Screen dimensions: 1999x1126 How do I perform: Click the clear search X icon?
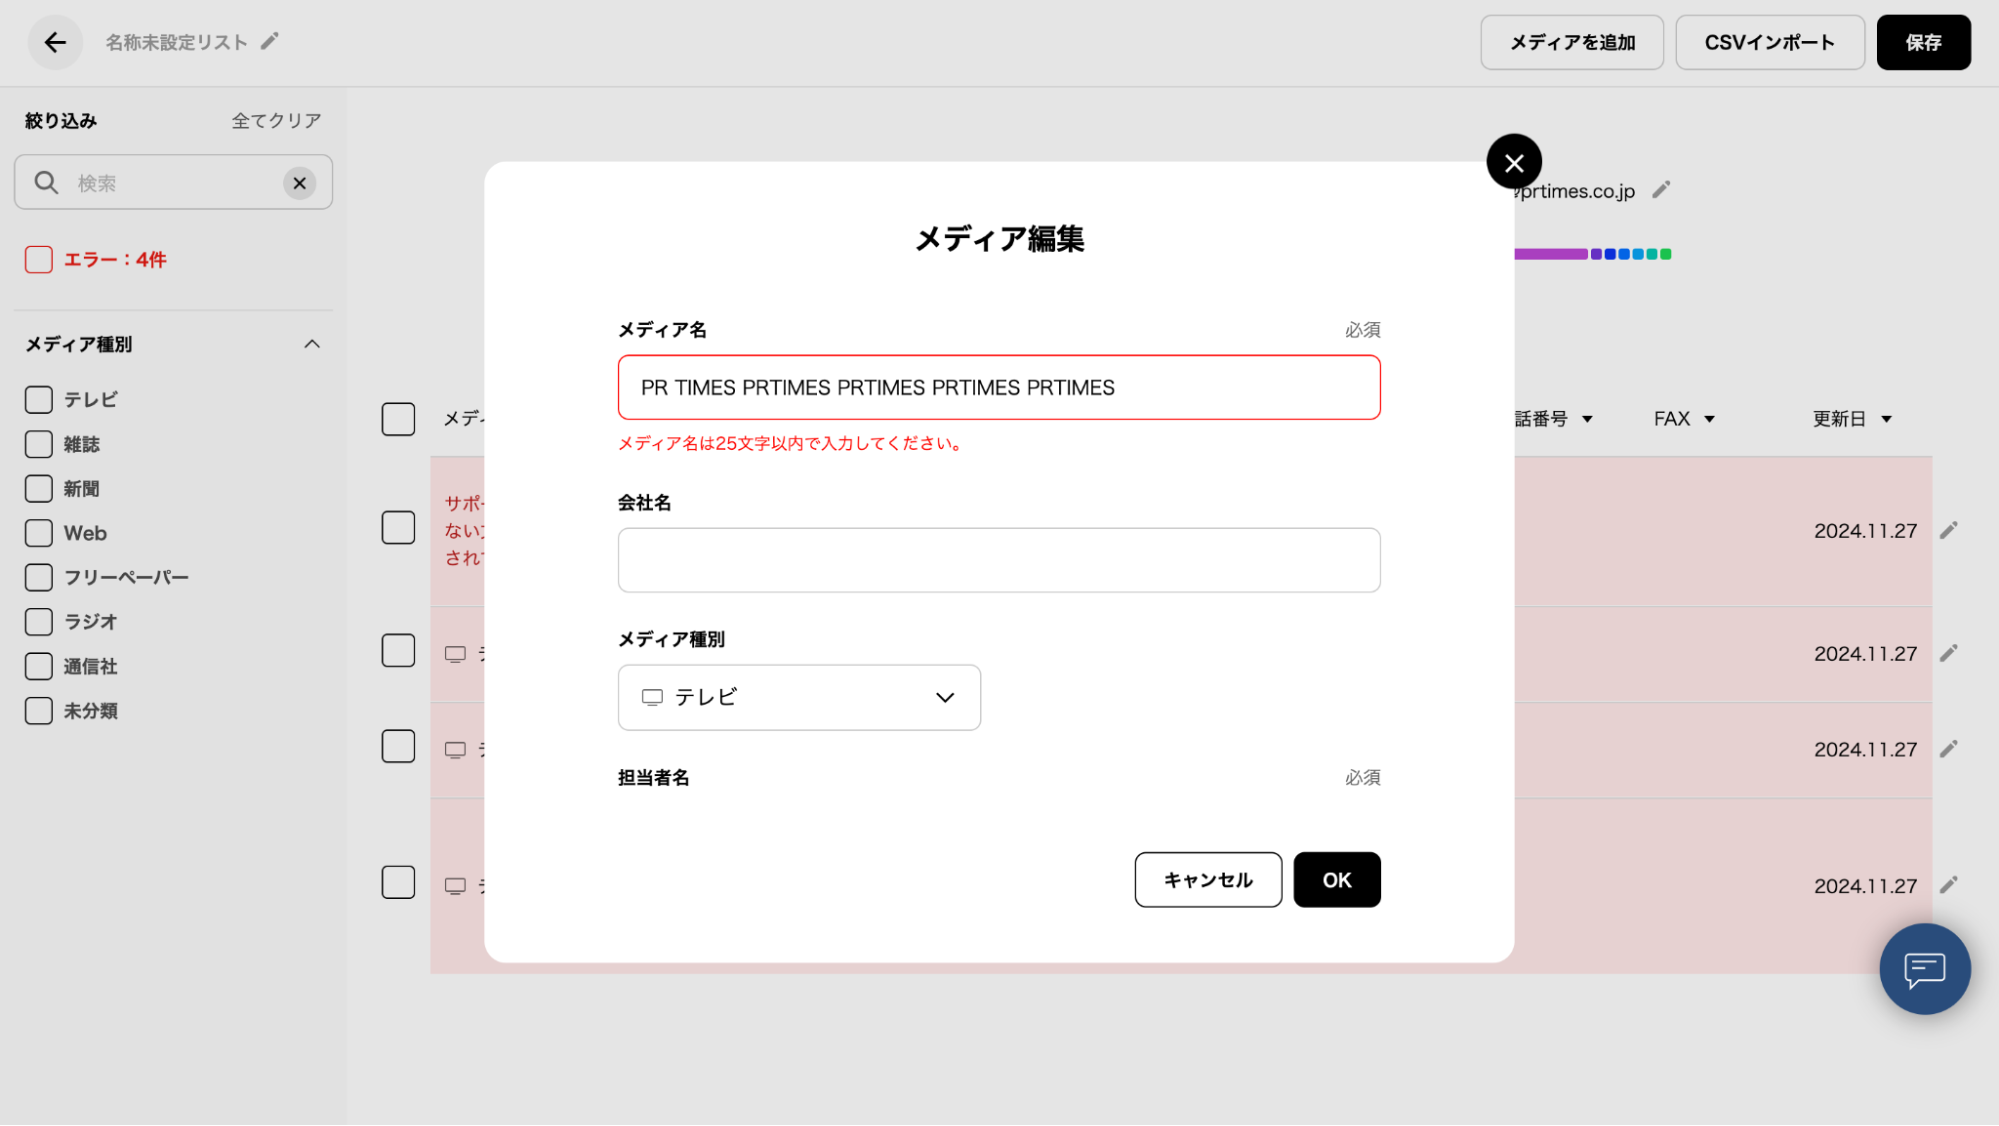pos(299,183)
